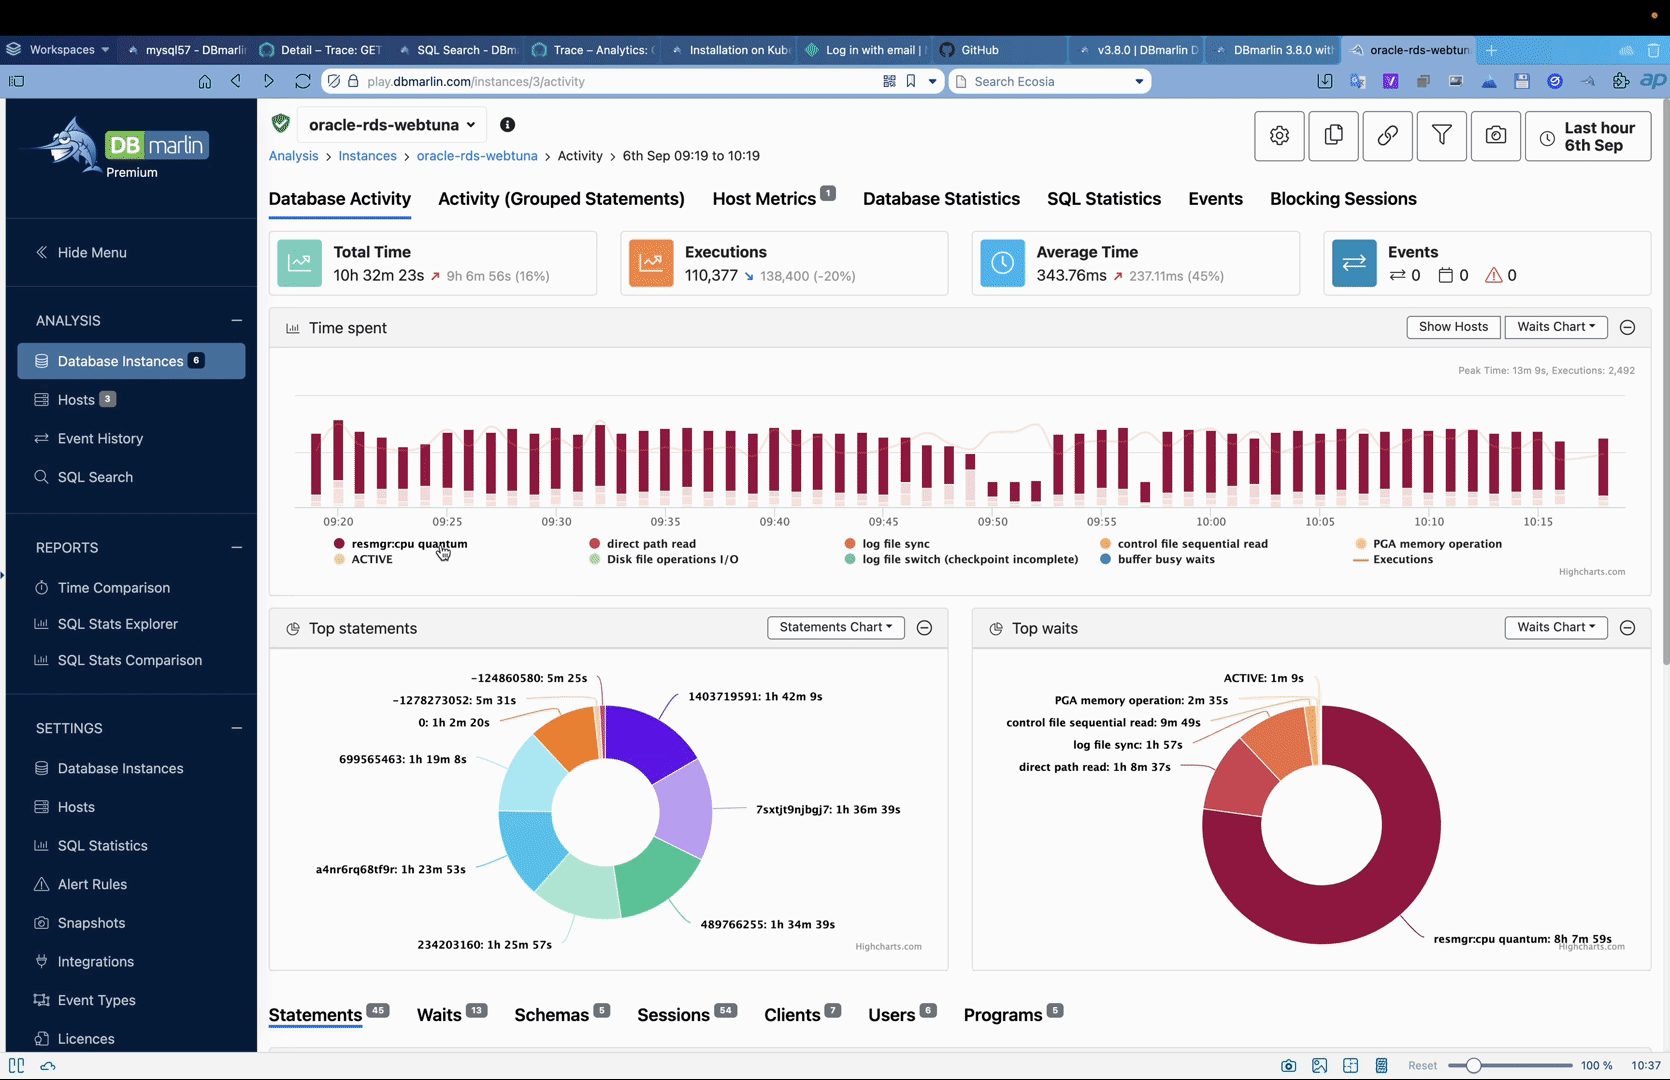Click the status bar image toggle icon
The width and height of the screenshot is (1670, 1080).
point(1319,1065)
